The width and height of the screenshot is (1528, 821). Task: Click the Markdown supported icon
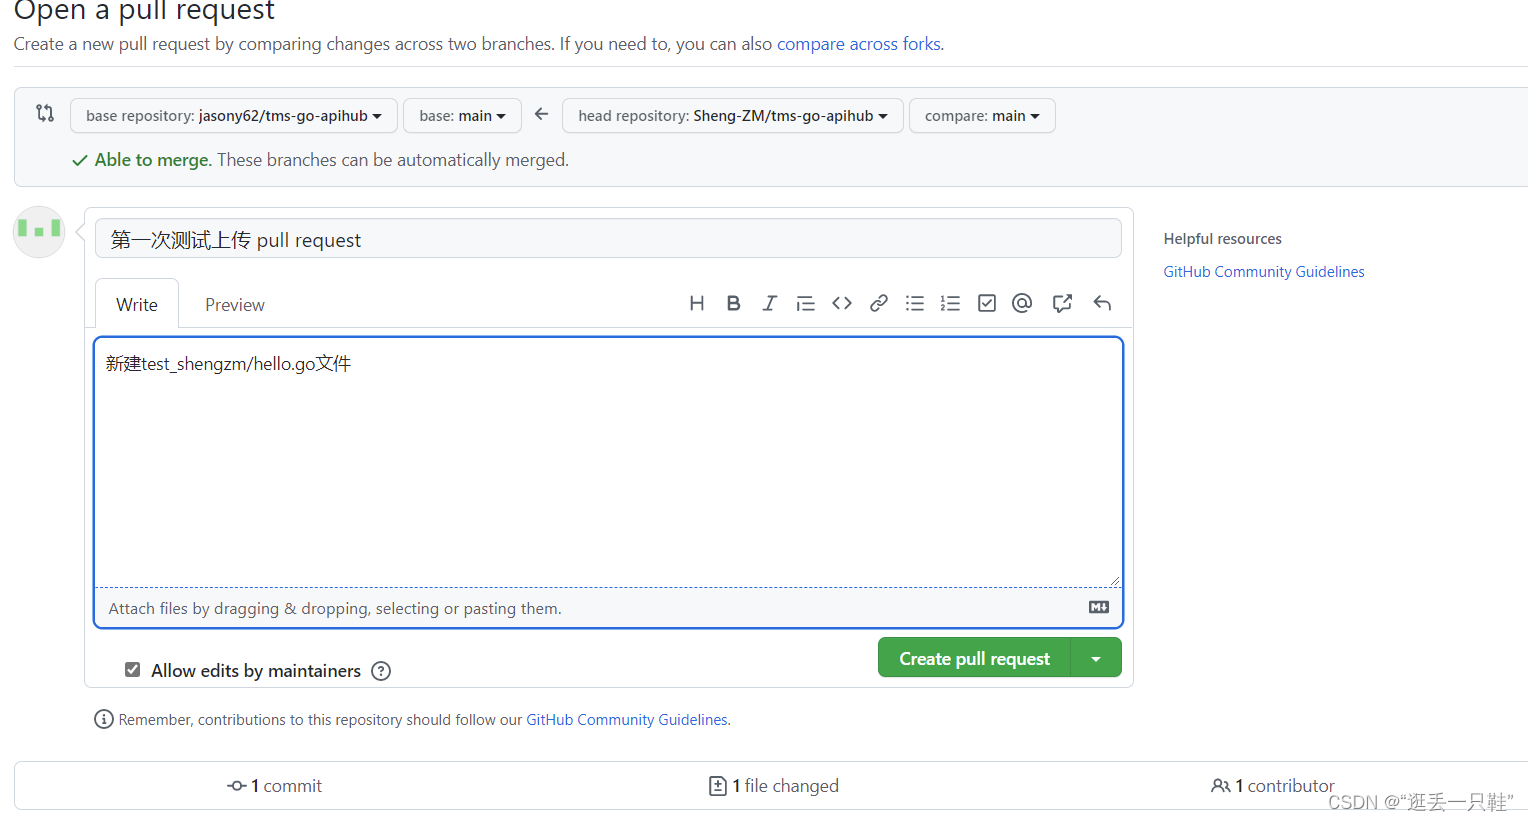(x=1099, y=607)
